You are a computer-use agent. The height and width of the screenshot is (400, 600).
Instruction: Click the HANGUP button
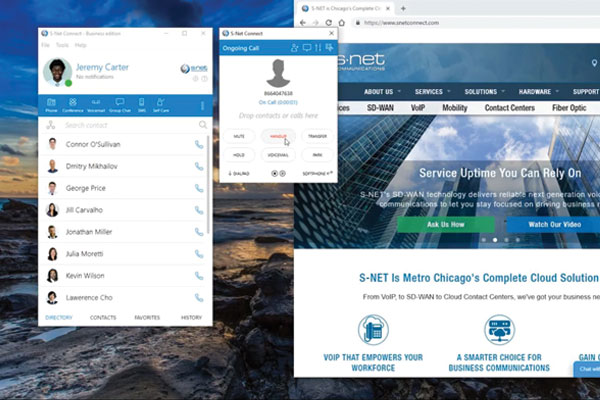[x=278, y=136]
